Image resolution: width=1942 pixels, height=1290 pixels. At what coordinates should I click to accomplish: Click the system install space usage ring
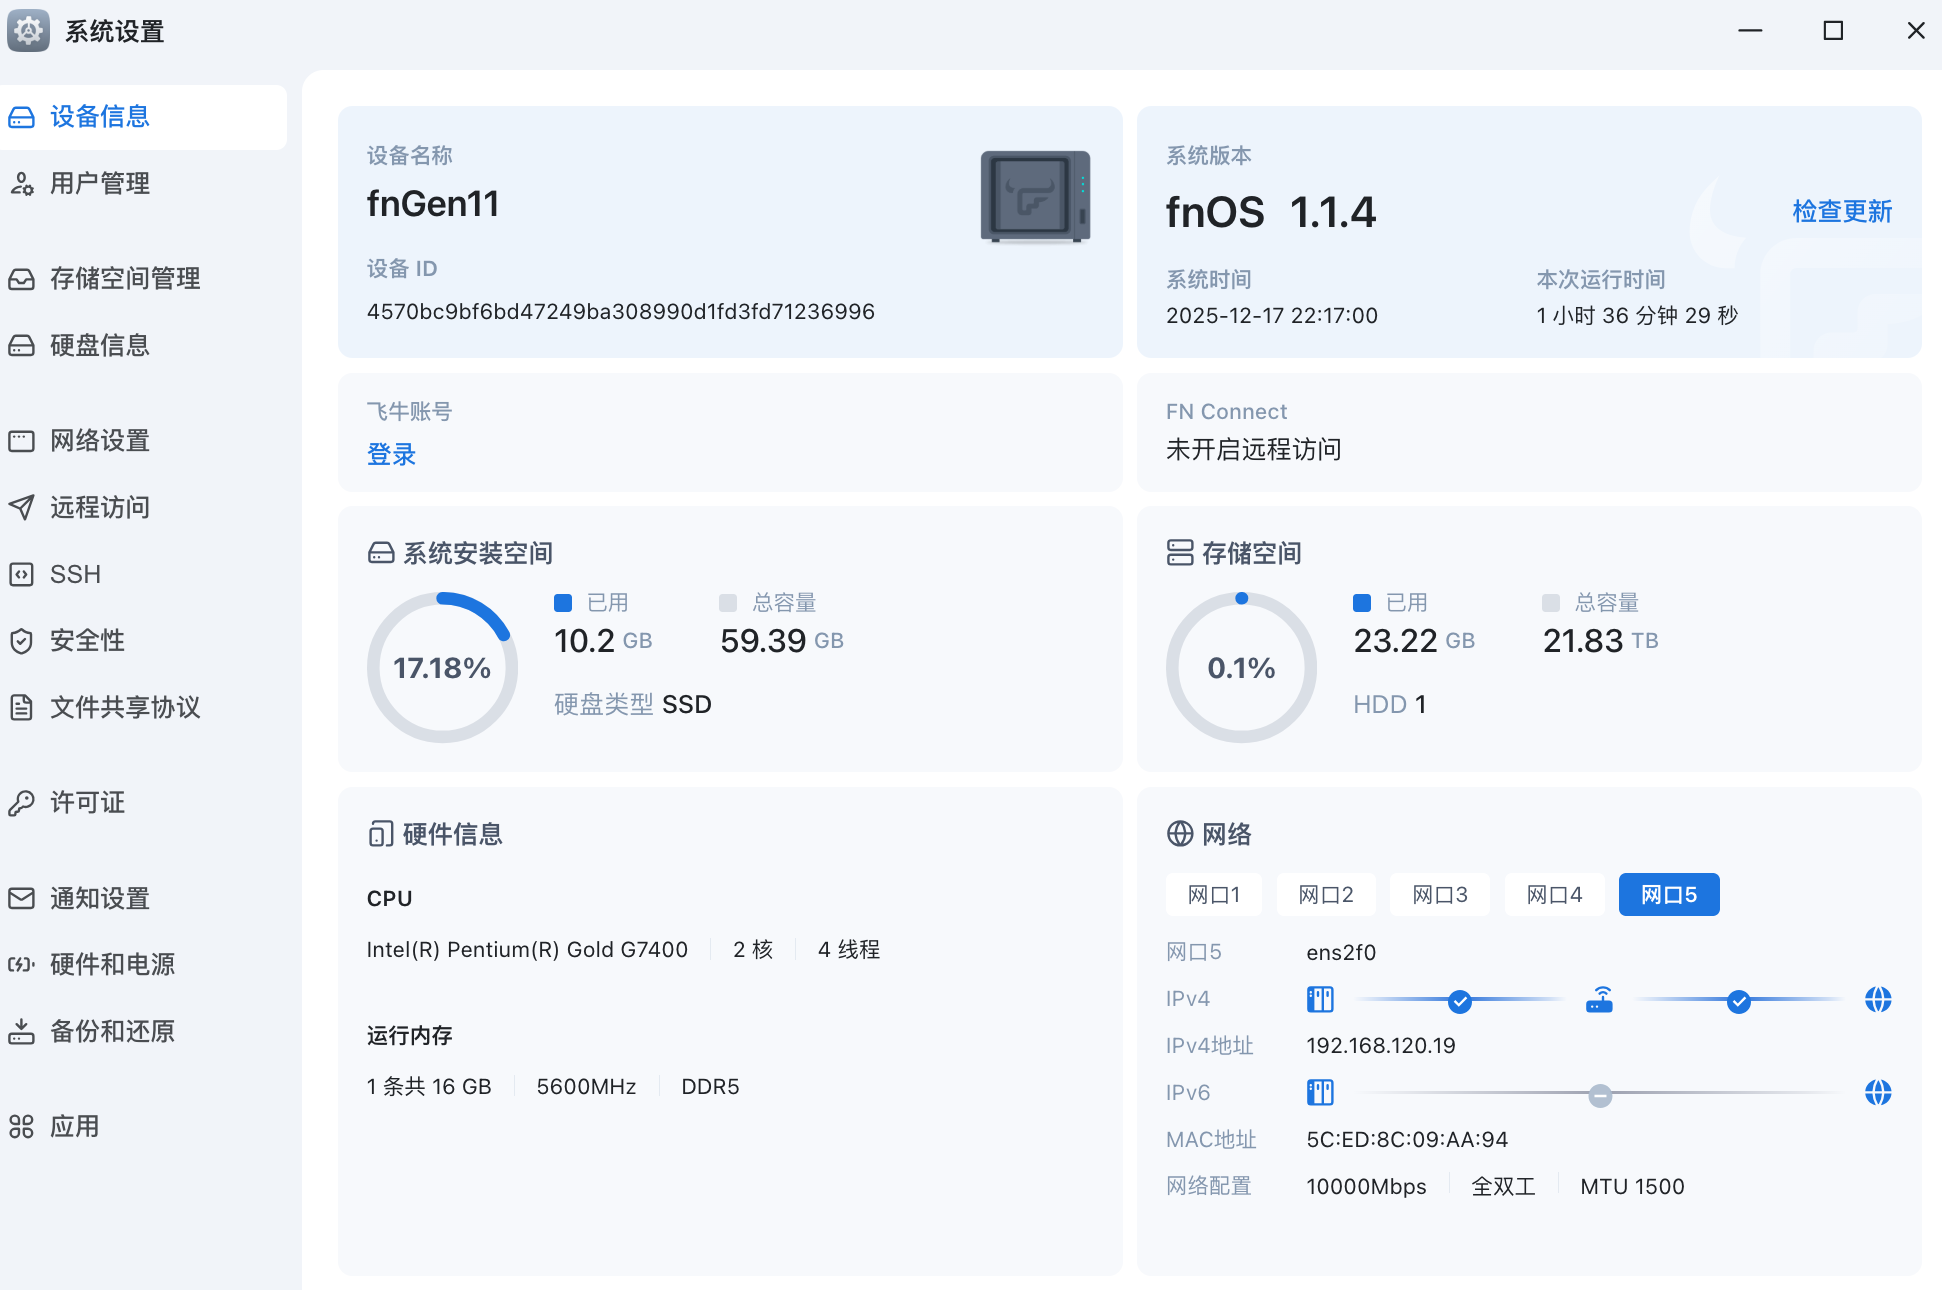tap(442, 667)
